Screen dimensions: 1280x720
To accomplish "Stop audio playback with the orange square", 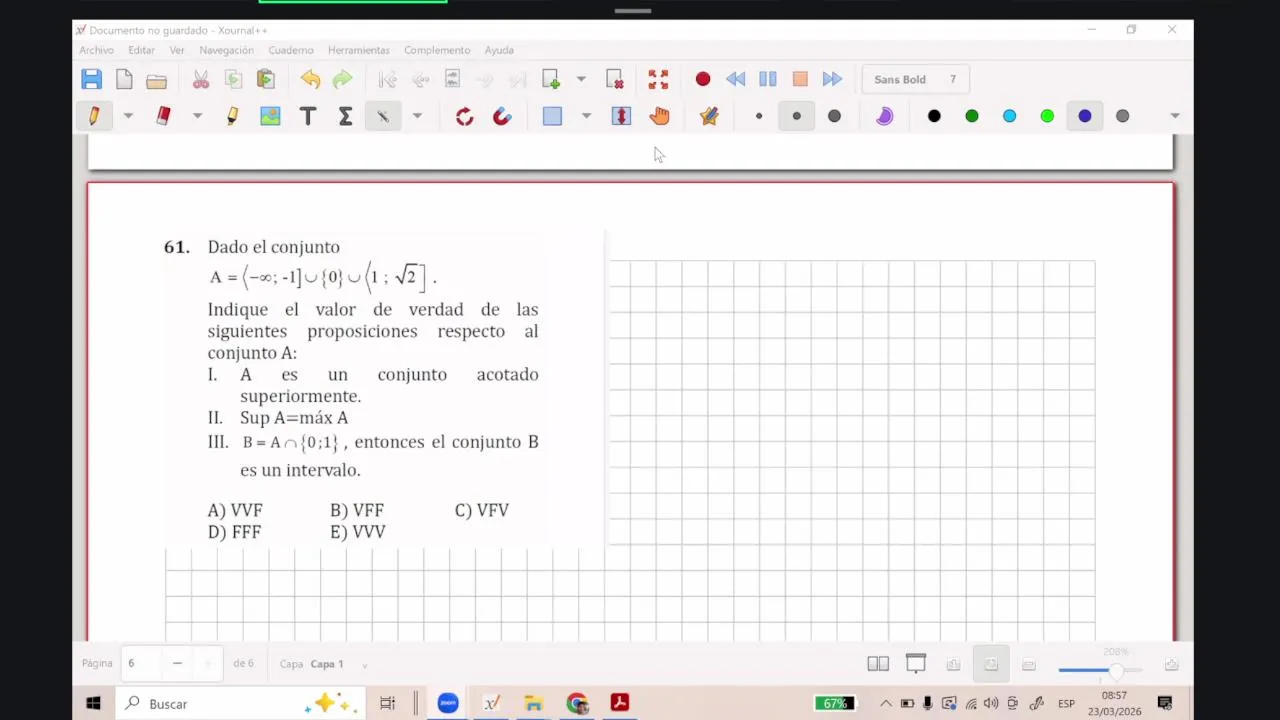I will [800, 79].
